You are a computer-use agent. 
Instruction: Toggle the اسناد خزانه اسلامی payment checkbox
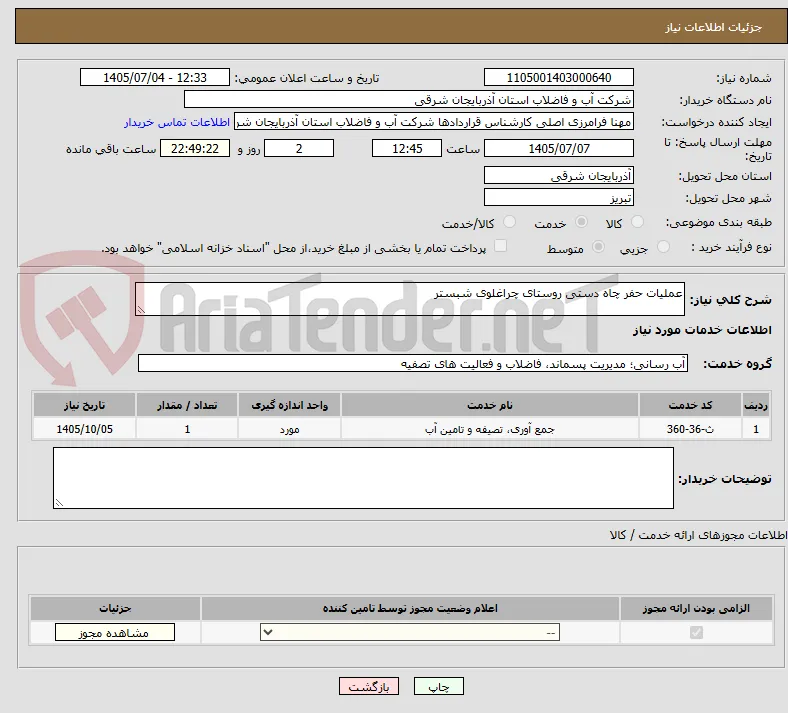pyautogui.click(x=501, y=246)
